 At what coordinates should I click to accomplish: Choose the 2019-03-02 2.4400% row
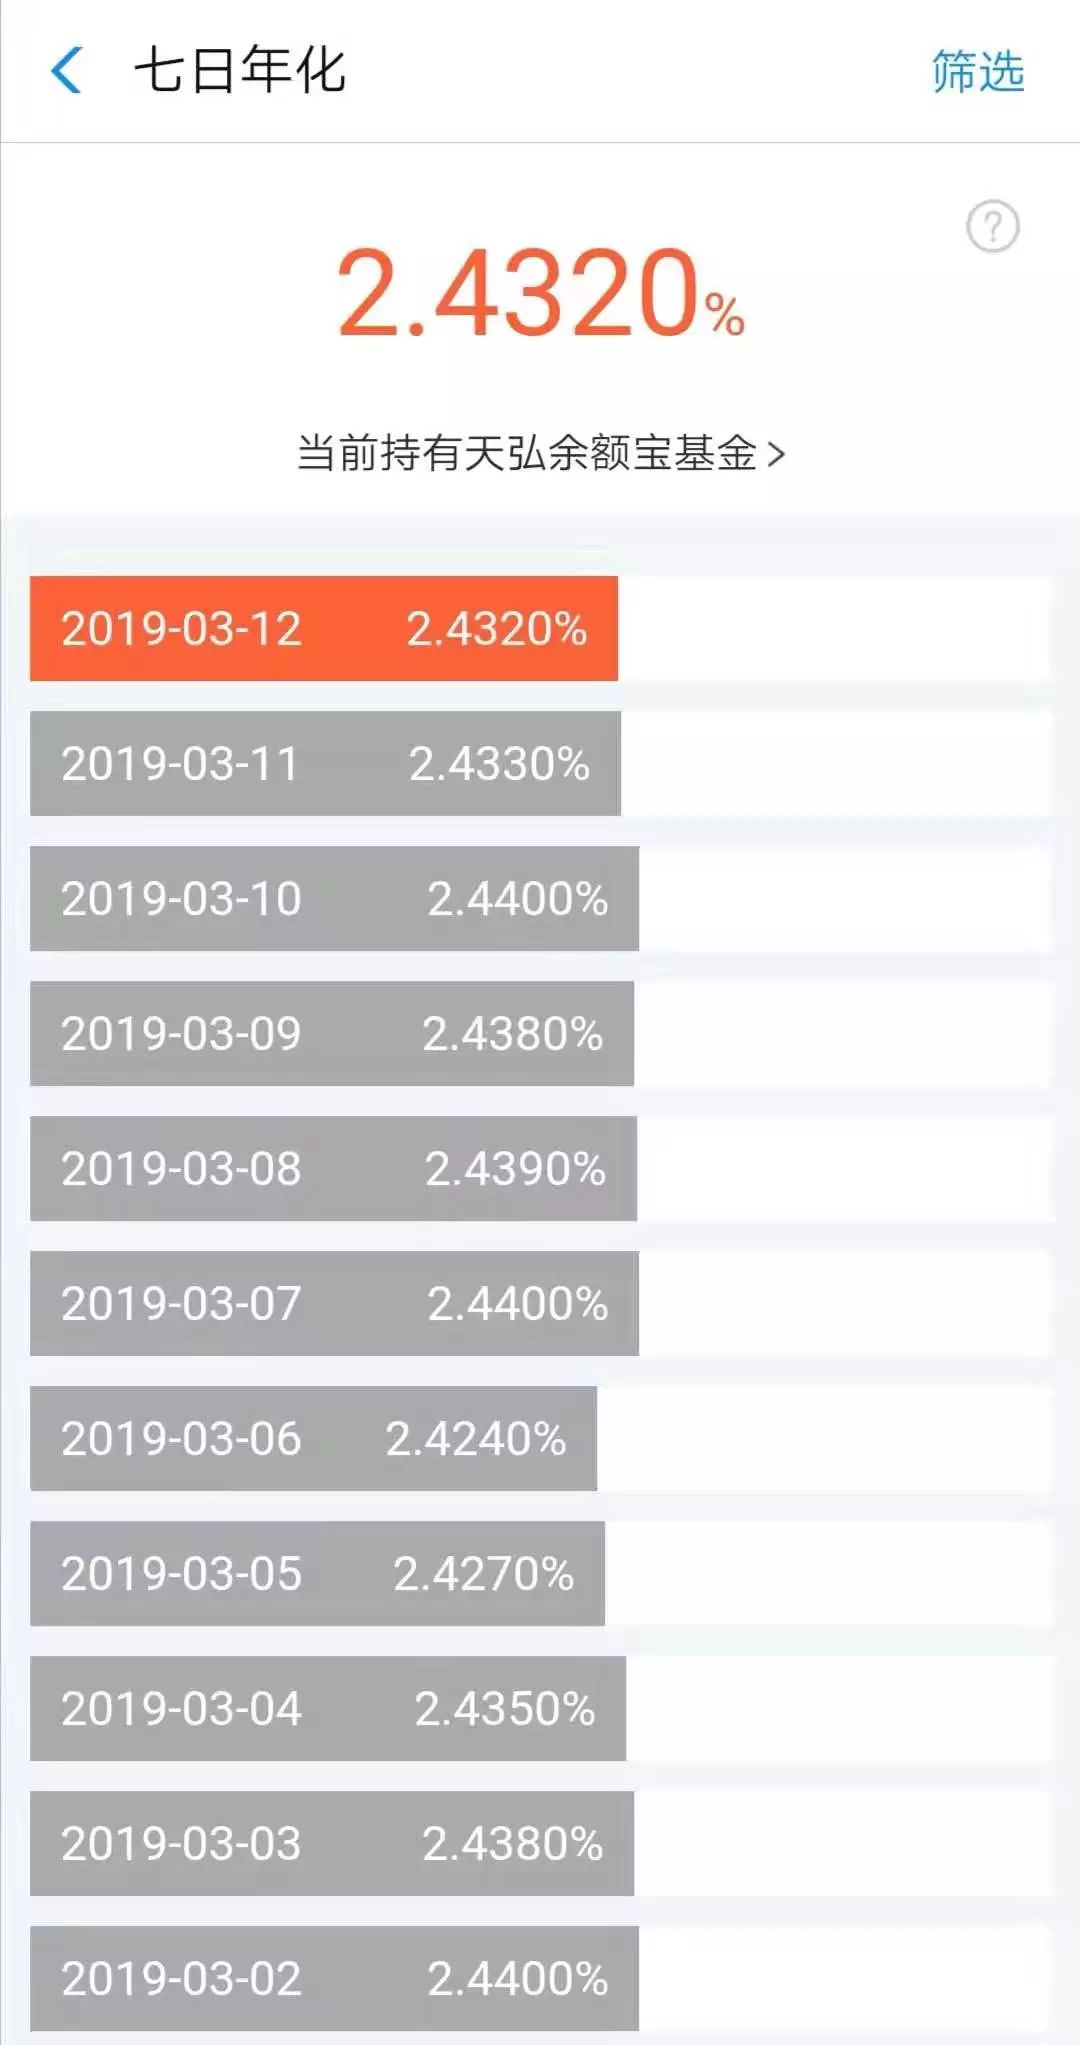[334, 1979]
